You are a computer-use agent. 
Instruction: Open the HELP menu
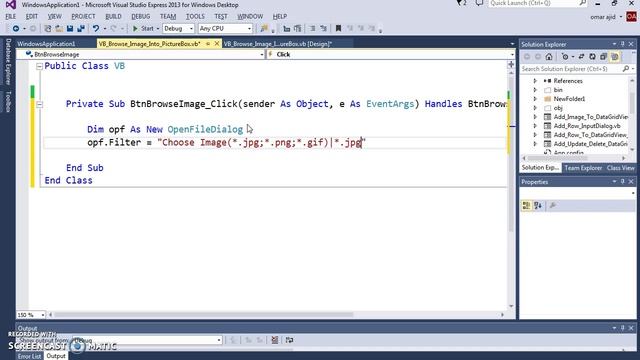click(x=280, y=16)
